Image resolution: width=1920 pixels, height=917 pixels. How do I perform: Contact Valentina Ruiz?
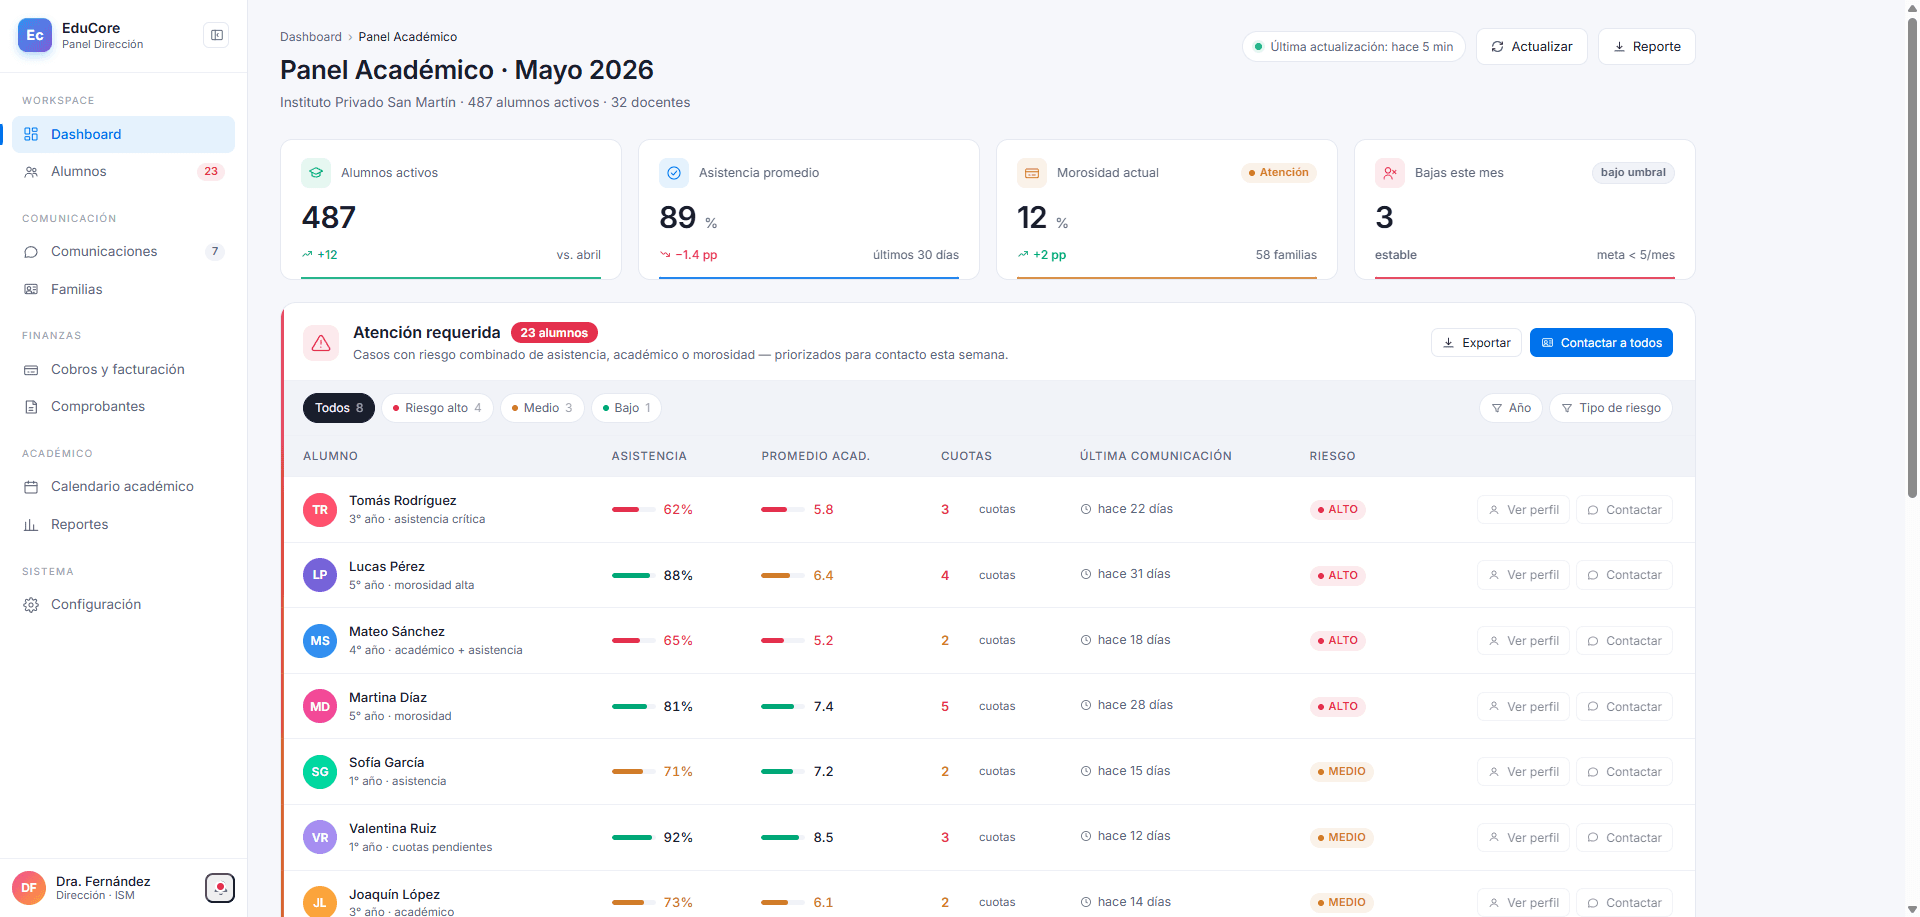[1625, 838]
